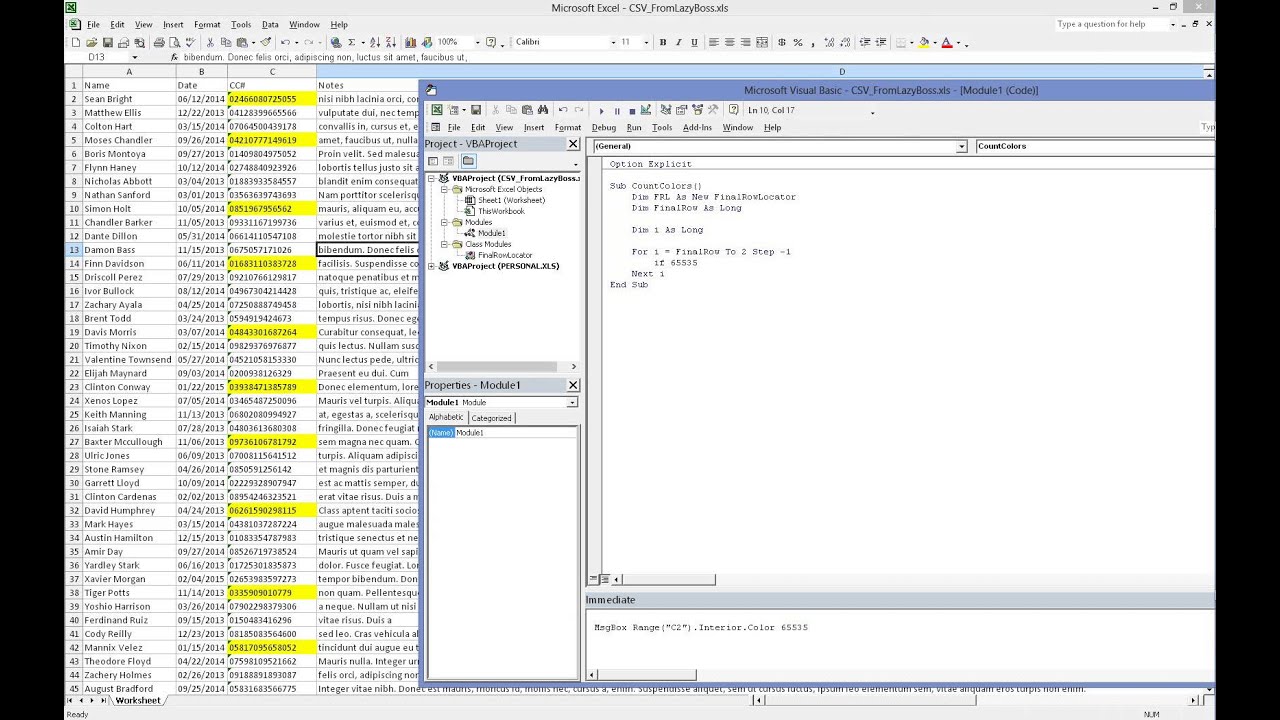
Task: Toggle Center alignment in Excel toolbar
Action: click(730, 42)
